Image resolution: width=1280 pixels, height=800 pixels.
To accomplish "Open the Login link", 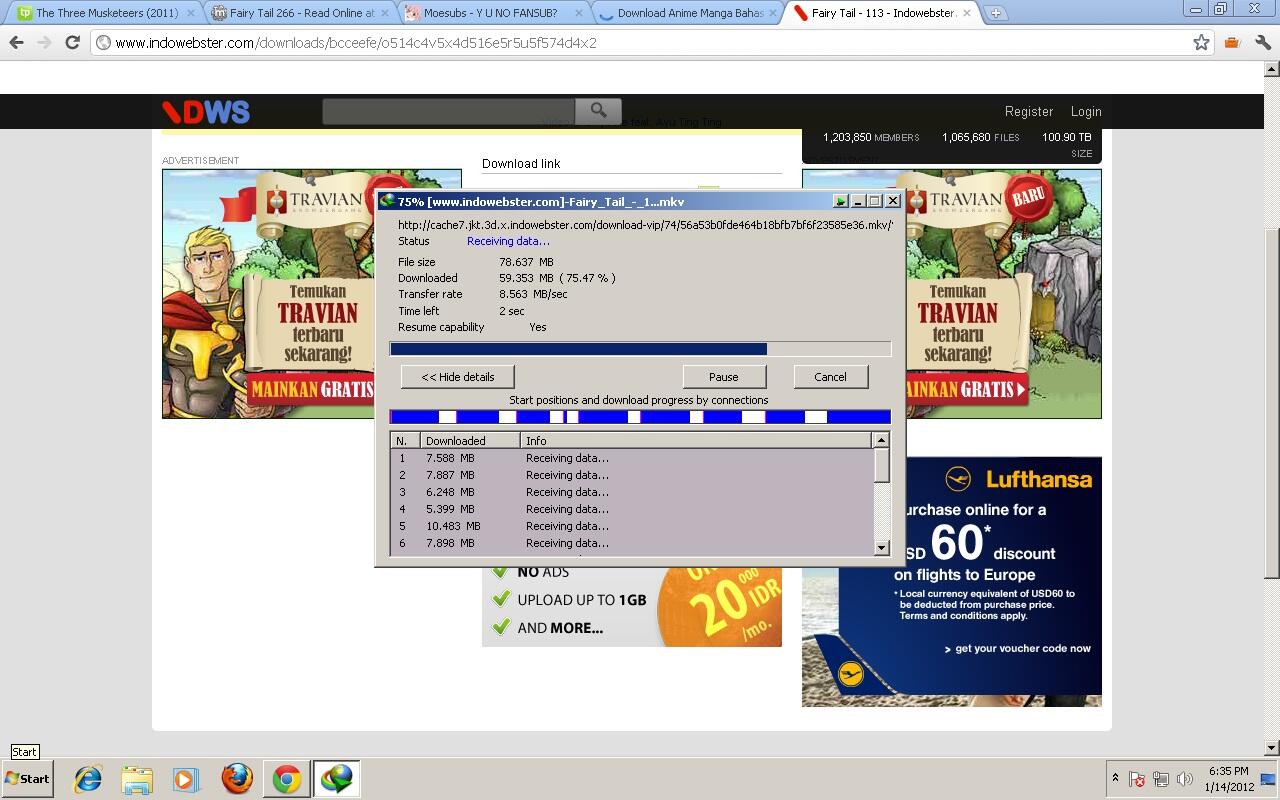I will 1086,111.
